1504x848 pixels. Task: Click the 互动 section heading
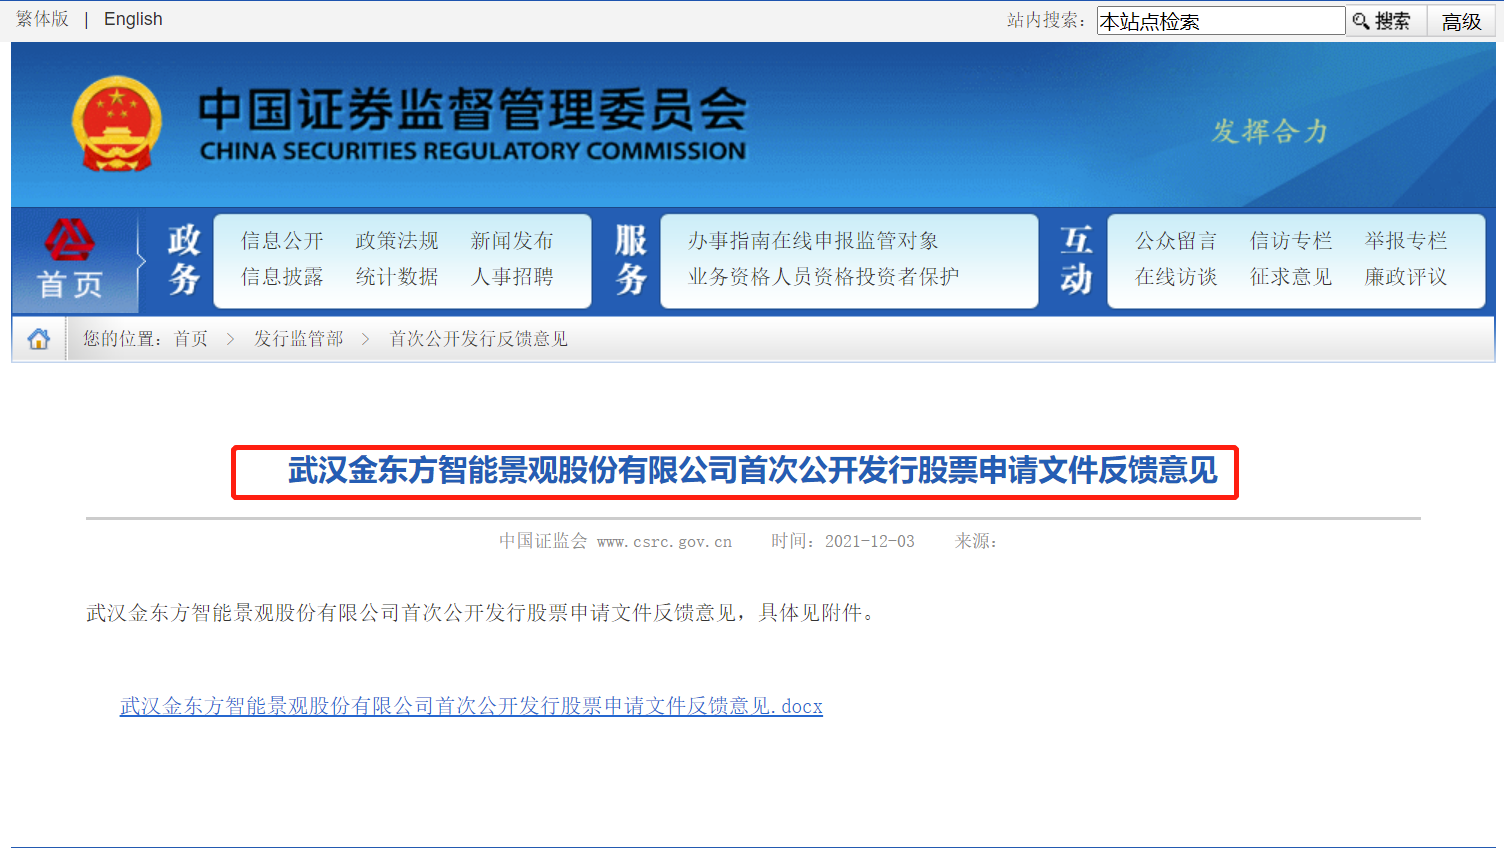[1077, 260]
